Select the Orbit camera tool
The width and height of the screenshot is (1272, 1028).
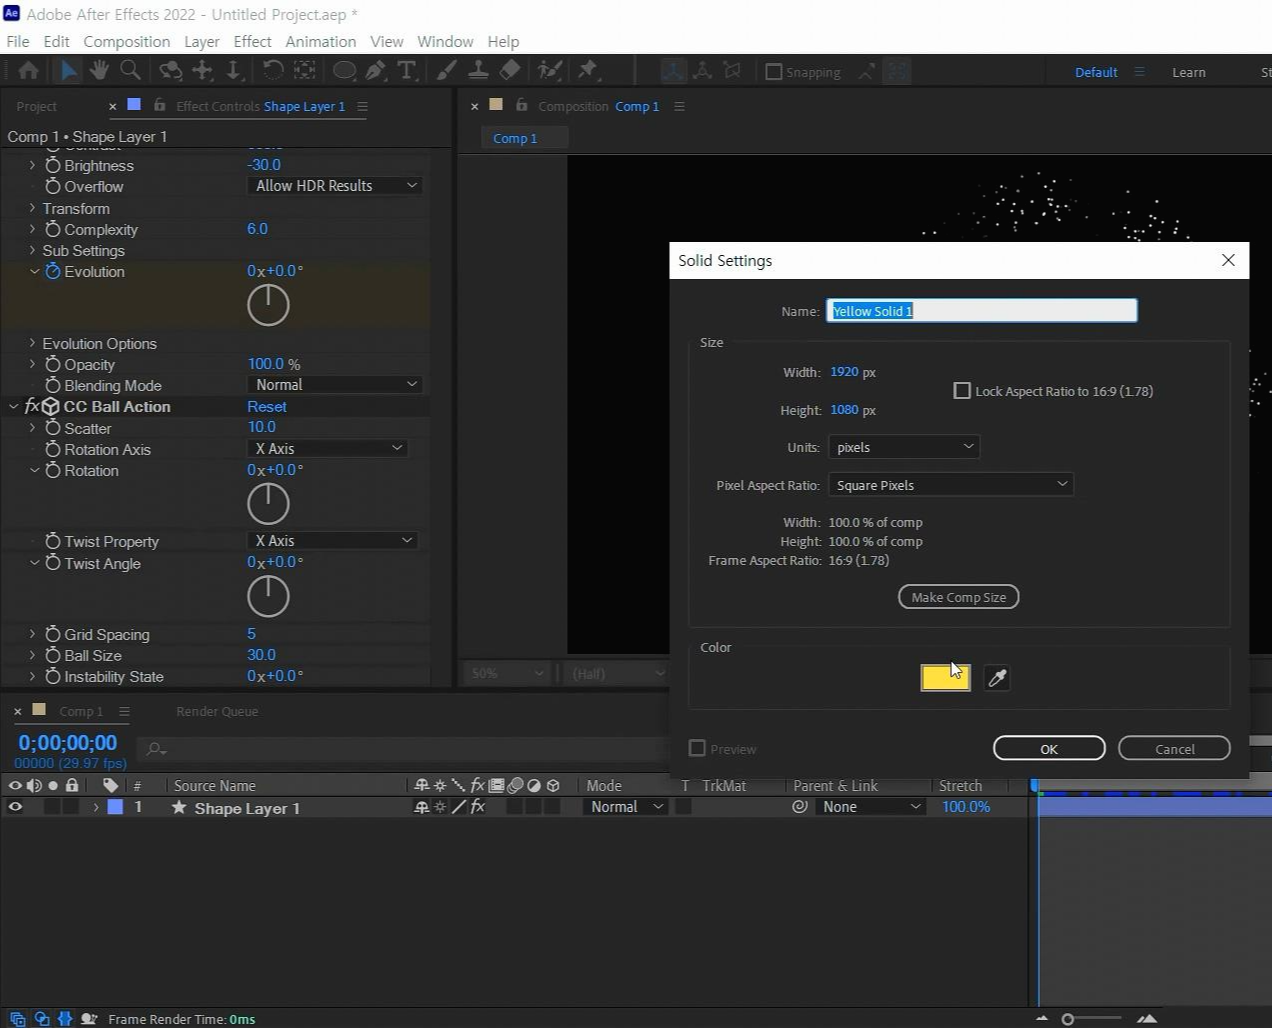[171, 70]
